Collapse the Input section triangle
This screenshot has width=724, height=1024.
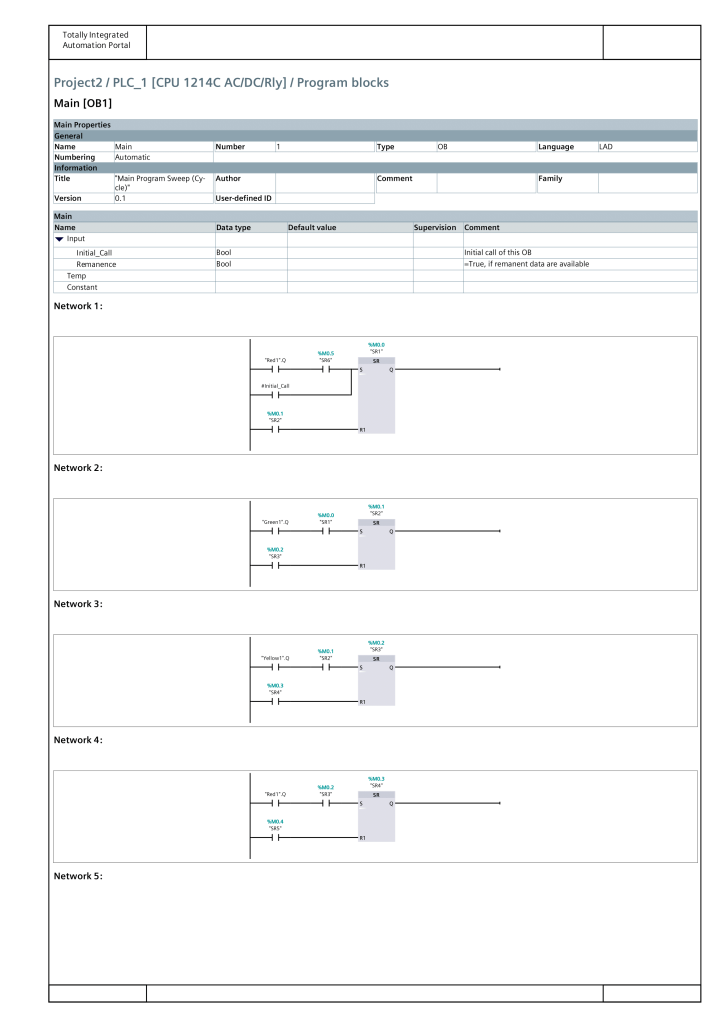click(x=59, y=240)
